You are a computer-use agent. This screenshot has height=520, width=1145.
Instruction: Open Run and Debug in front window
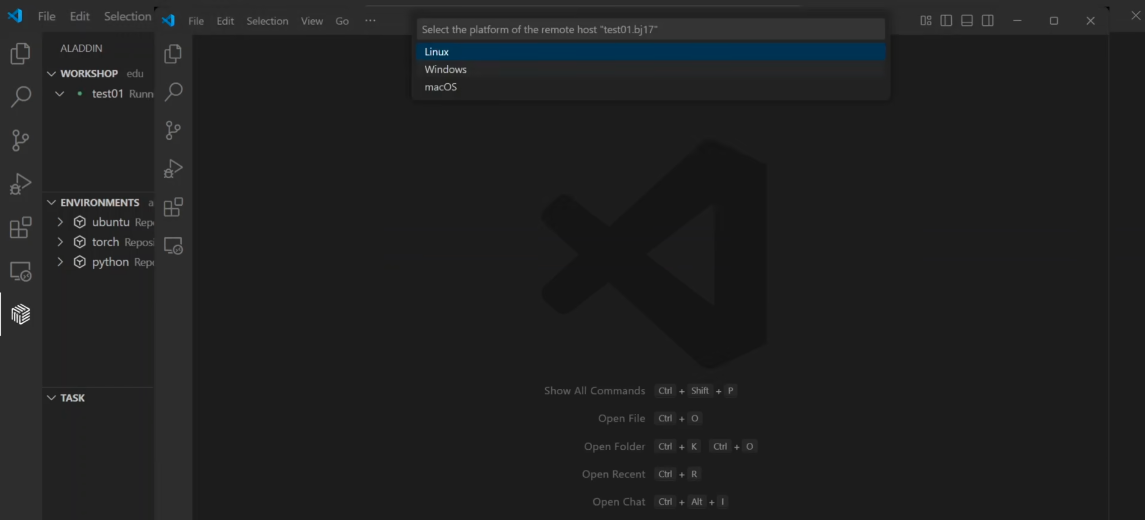pyautogui.click(x=173, y=169)
